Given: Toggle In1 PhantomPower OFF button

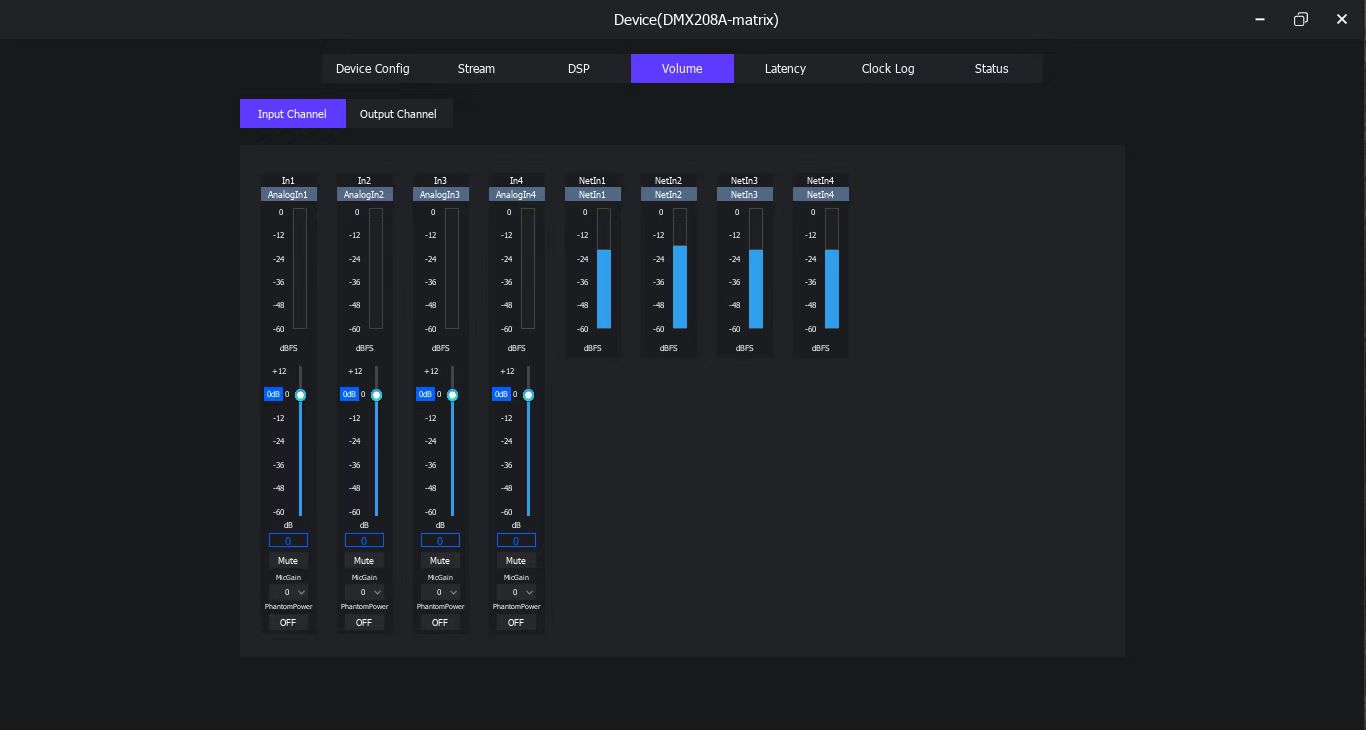Looking at the screenshot, I should (288, 622).
